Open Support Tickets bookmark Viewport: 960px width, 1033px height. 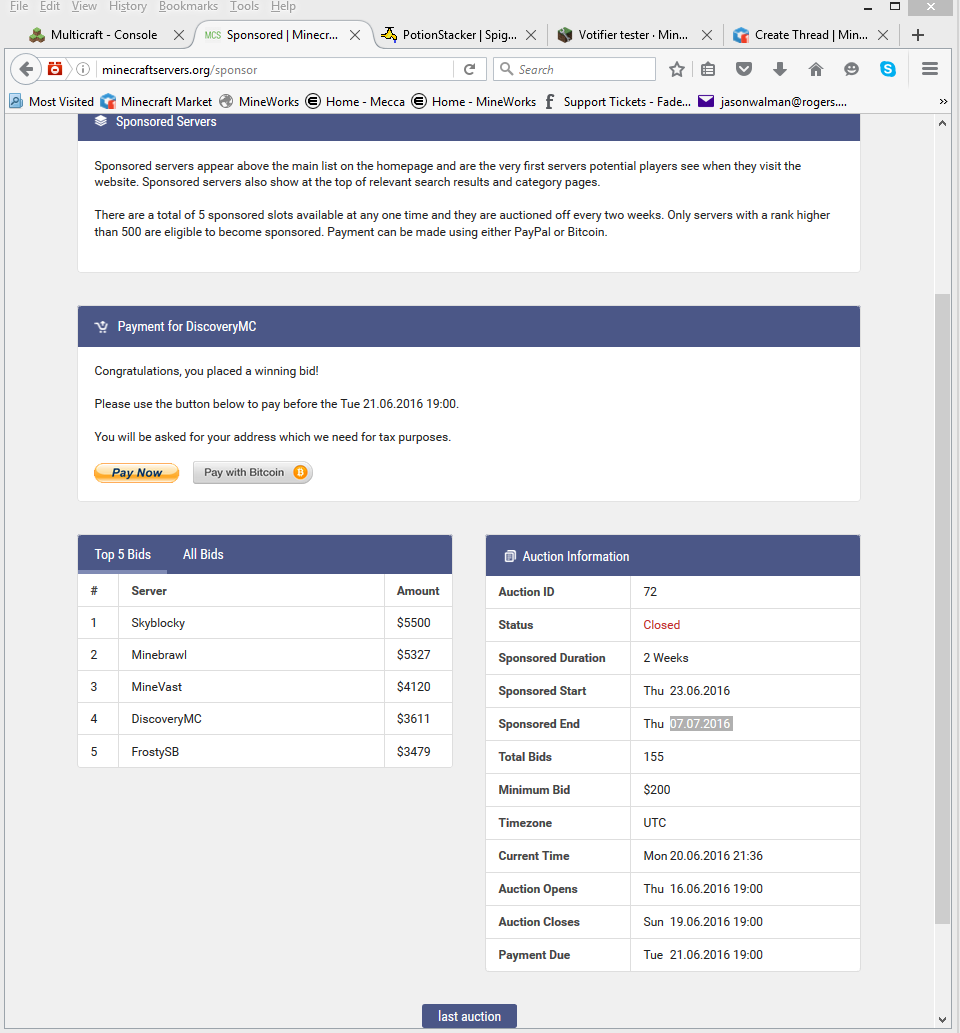[x=617, y=101]
